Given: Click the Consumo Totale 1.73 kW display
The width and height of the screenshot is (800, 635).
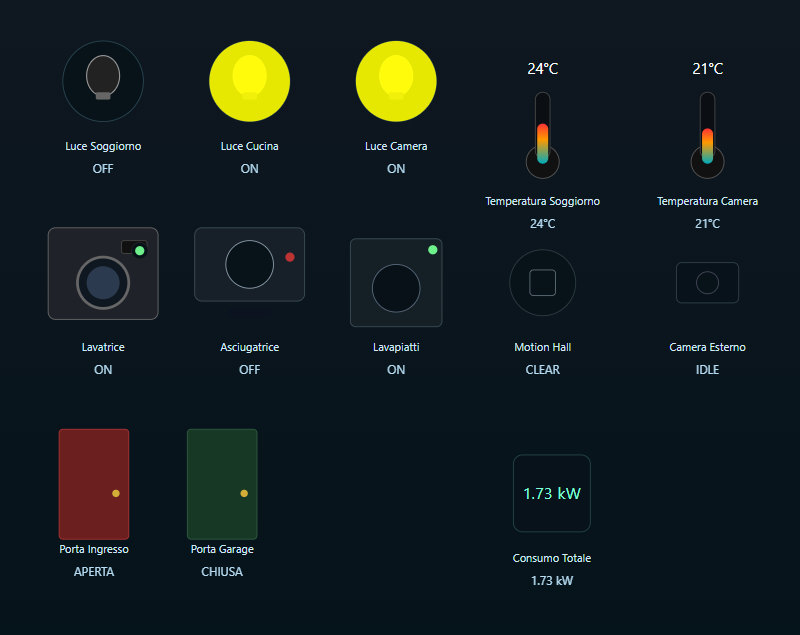Looking at the screenshot, I should tap(552, 493).
